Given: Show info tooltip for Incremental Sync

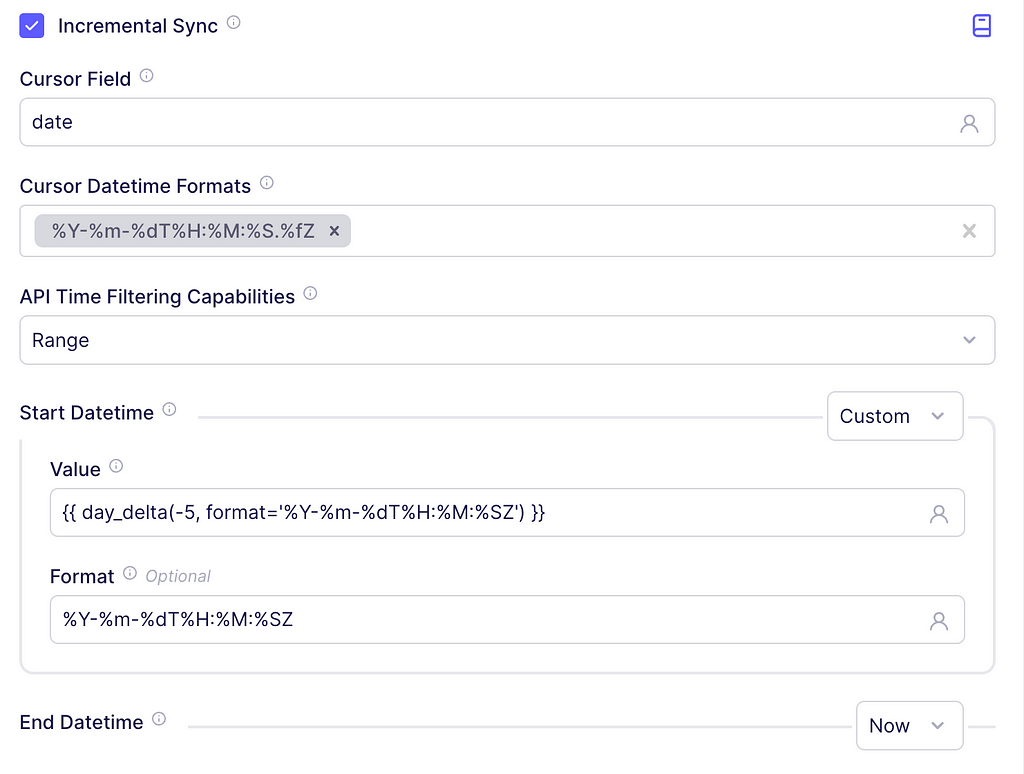Looking at the screenshot, I should [x=233, y=23].
